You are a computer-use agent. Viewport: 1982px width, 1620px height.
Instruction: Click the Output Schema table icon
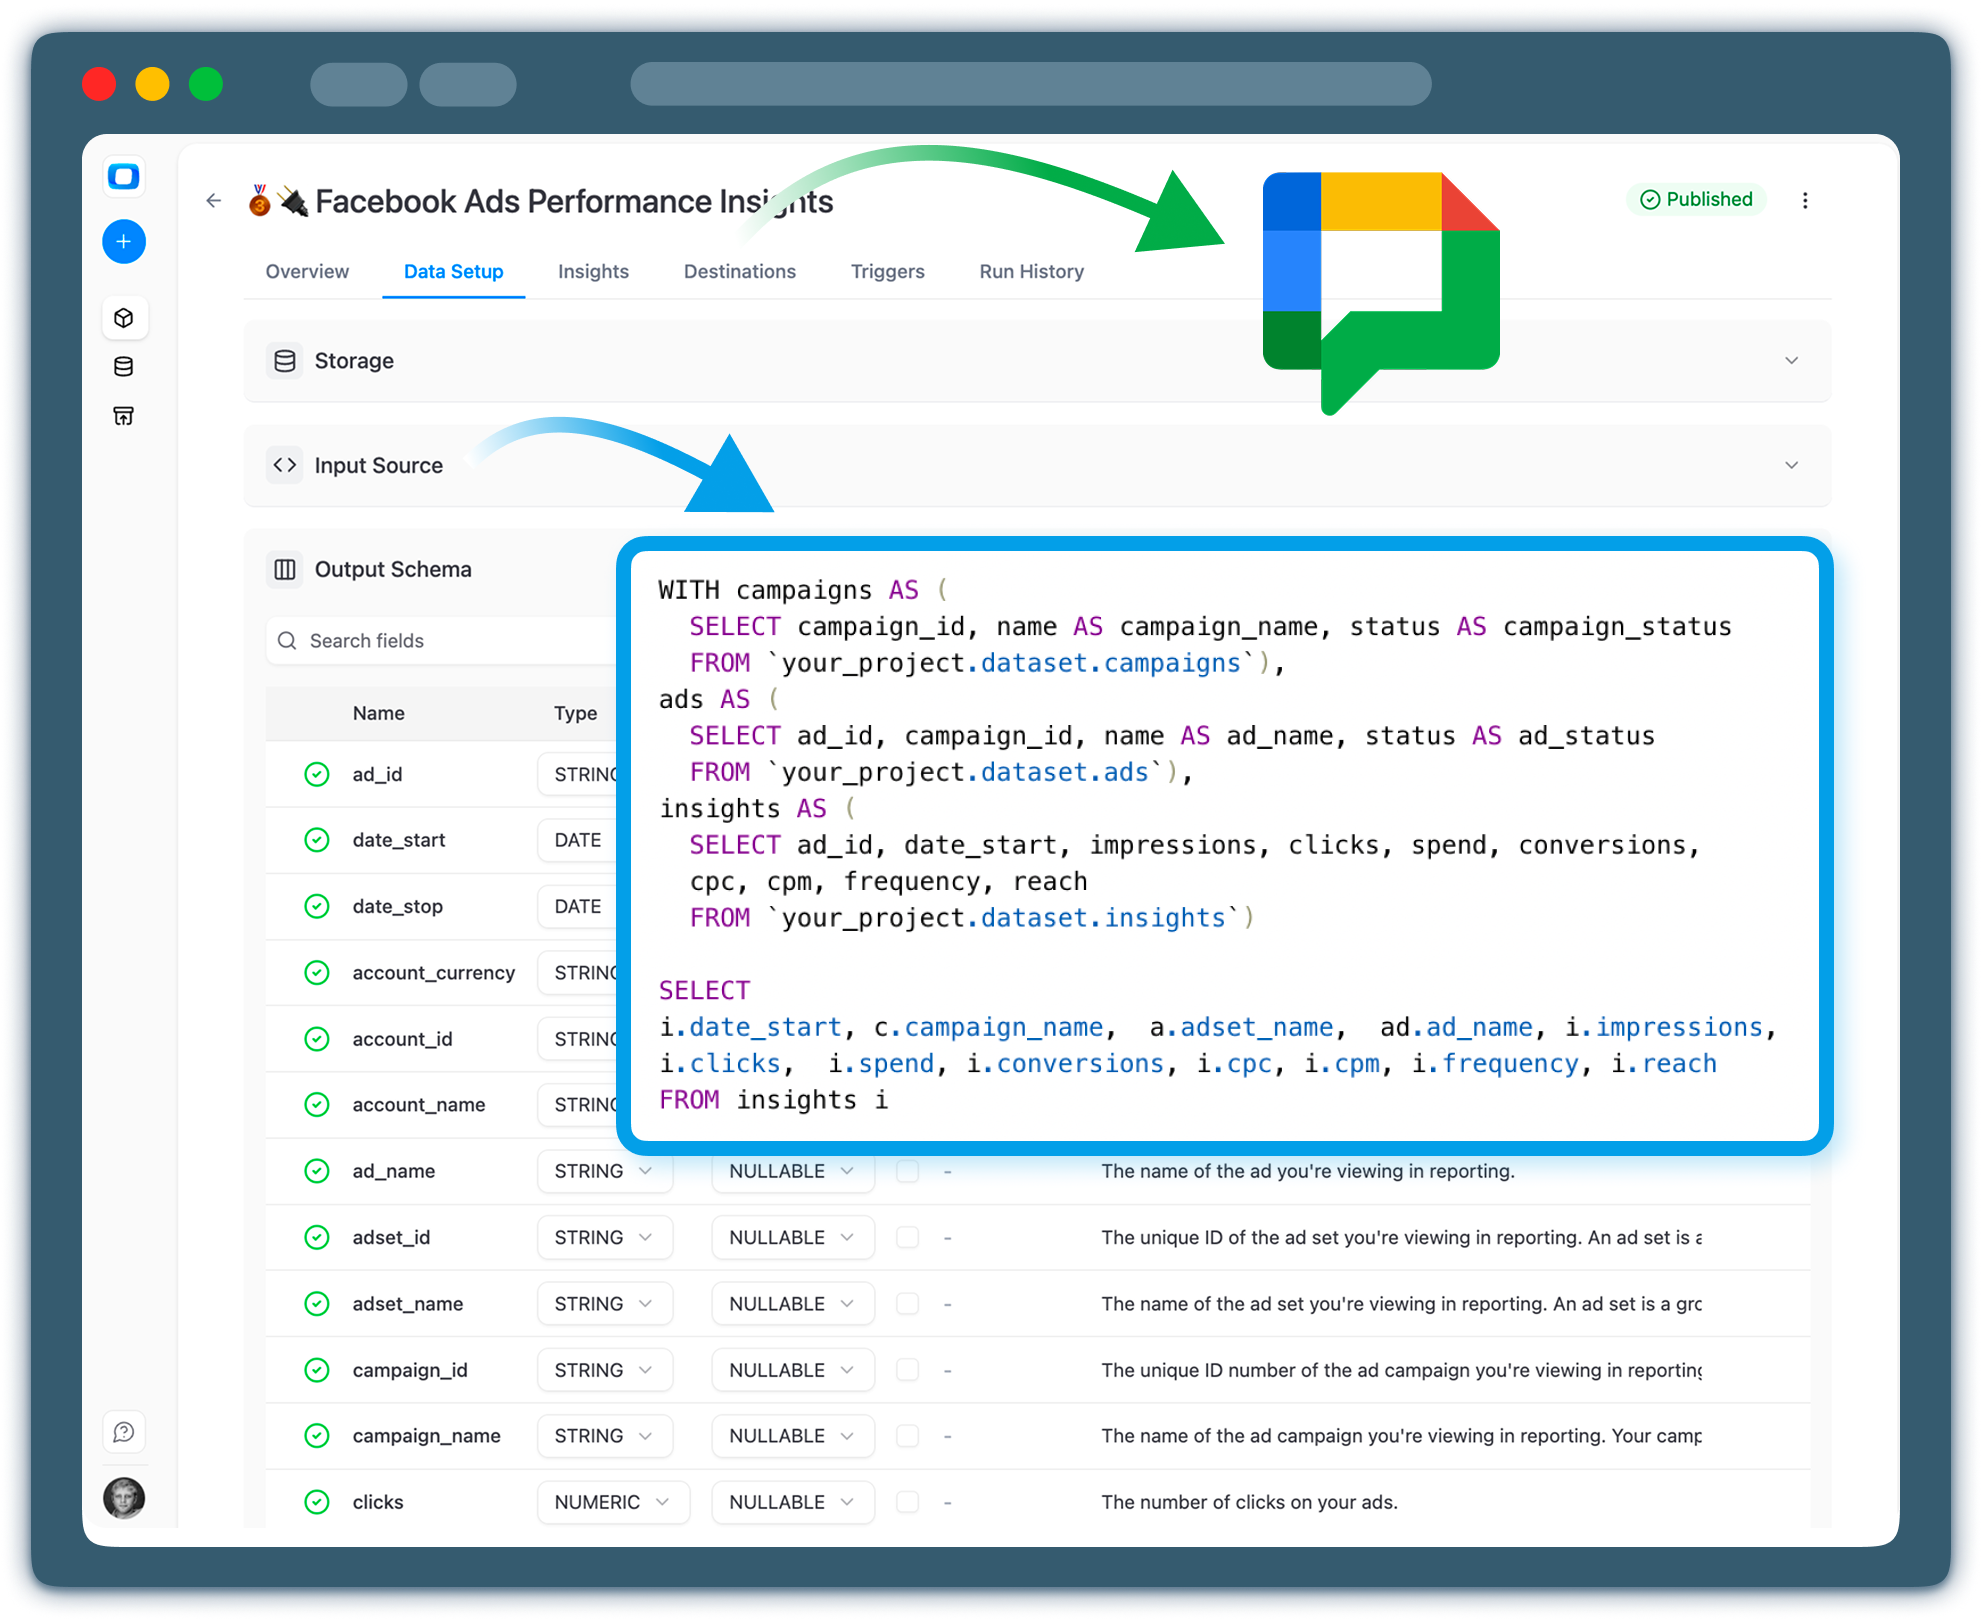click(x=284, y=568)
